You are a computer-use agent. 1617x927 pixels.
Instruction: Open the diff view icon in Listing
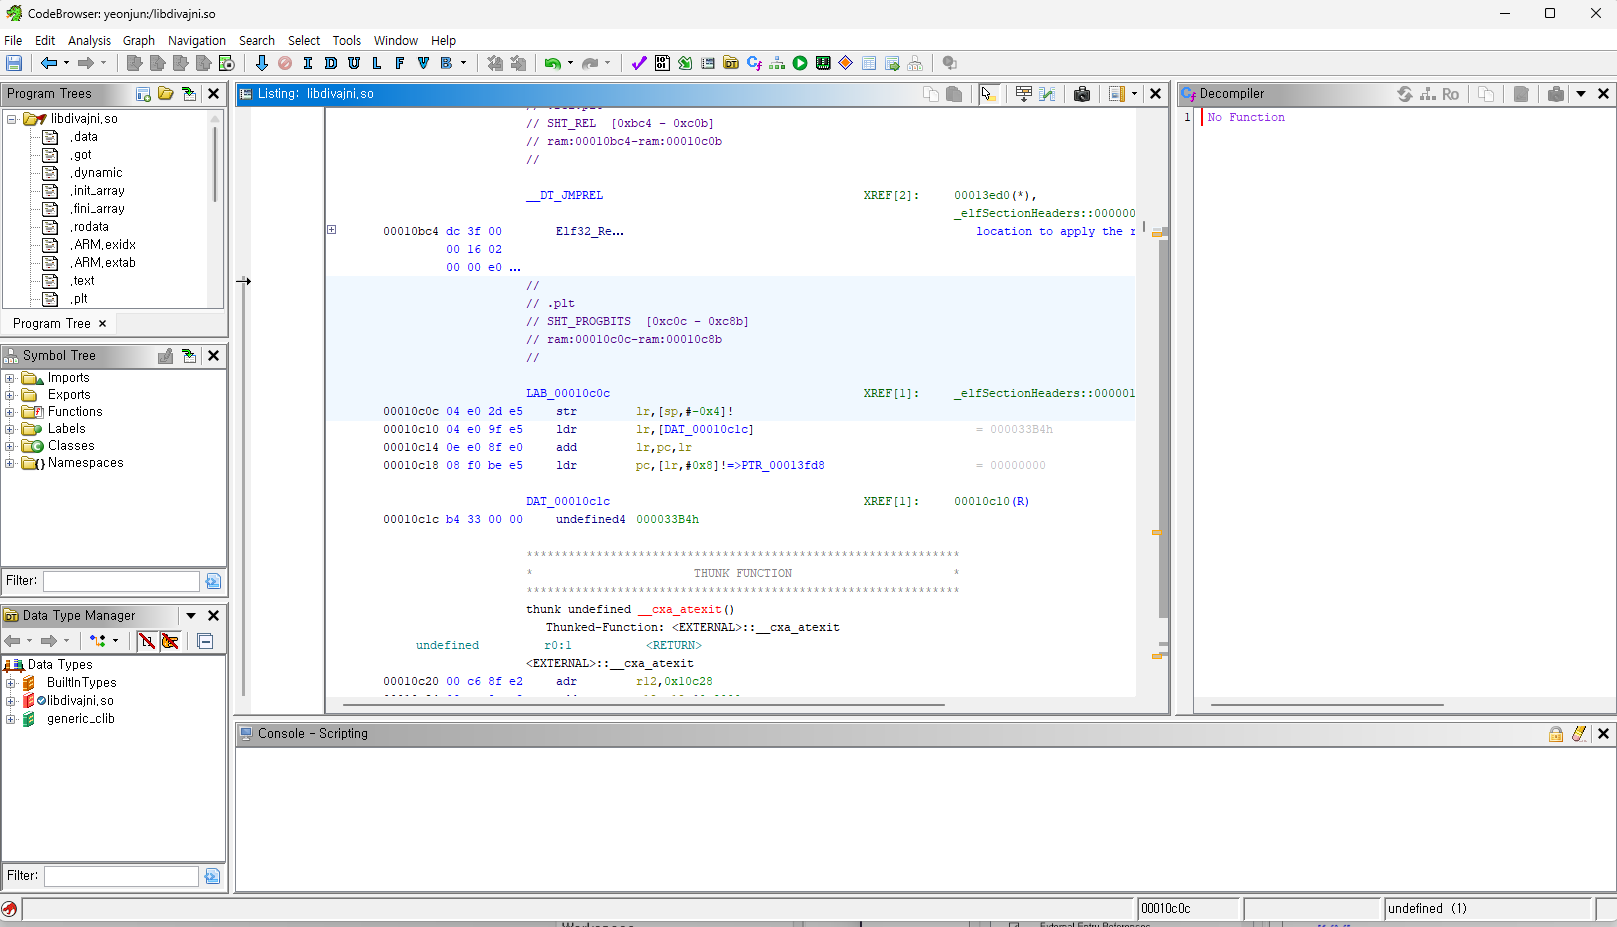[1047, 94]
